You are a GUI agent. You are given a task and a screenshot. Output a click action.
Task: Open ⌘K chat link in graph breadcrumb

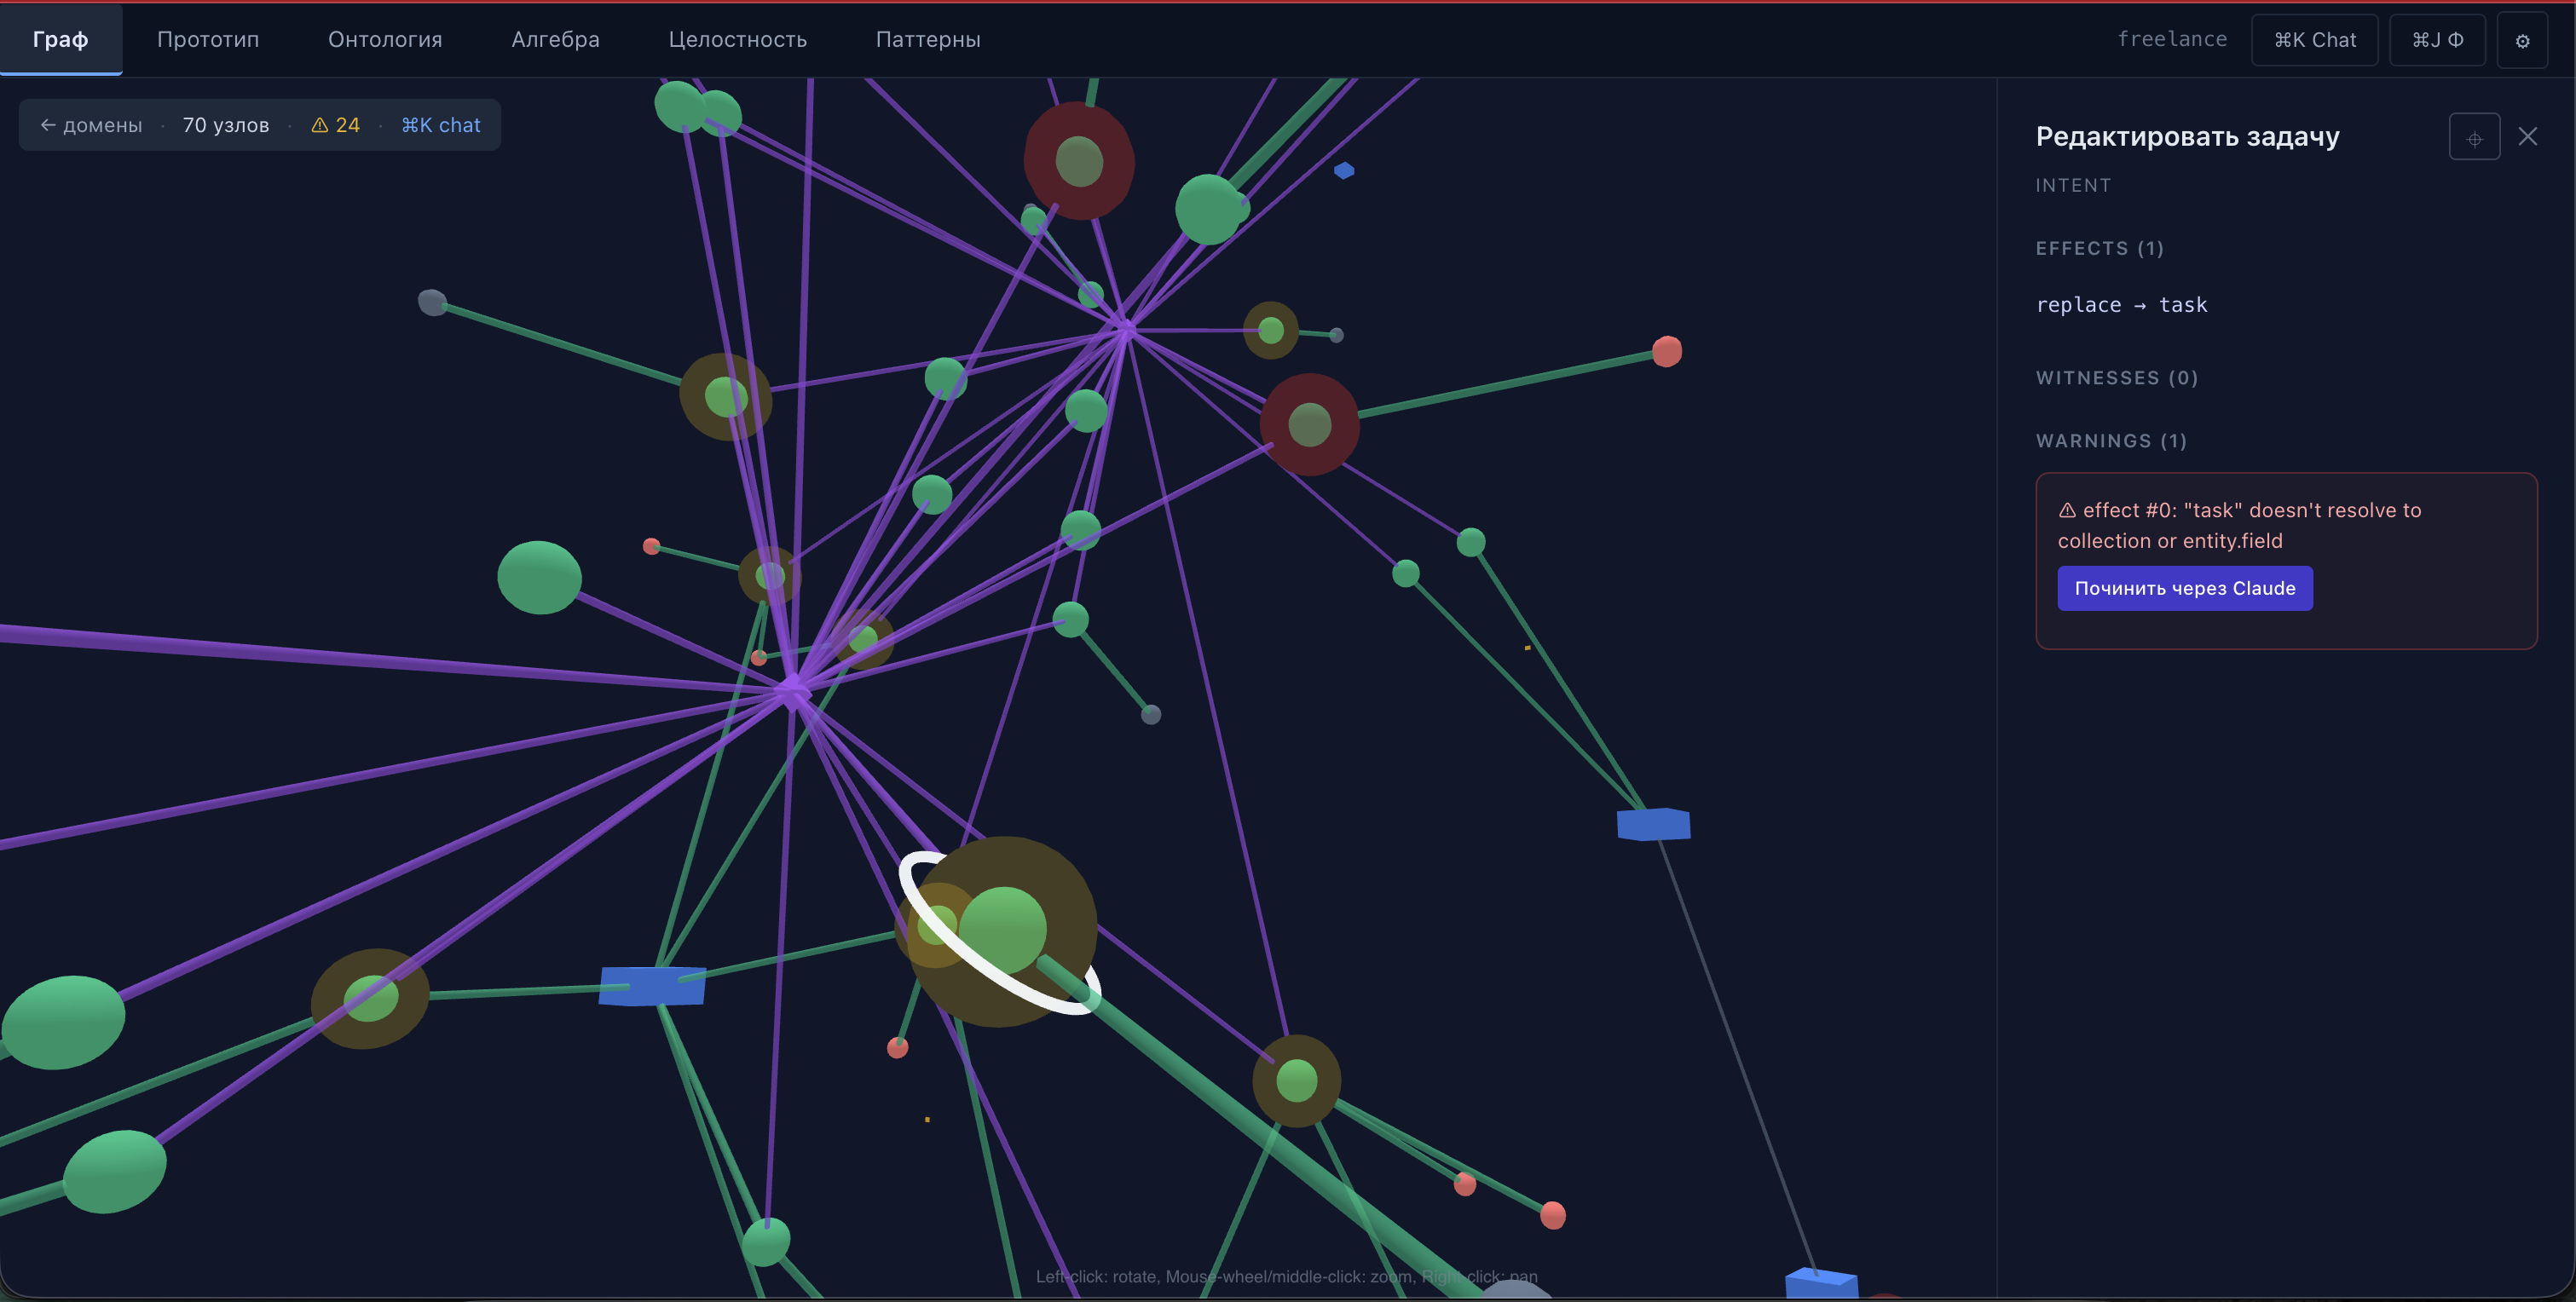(x=440, y=126)
